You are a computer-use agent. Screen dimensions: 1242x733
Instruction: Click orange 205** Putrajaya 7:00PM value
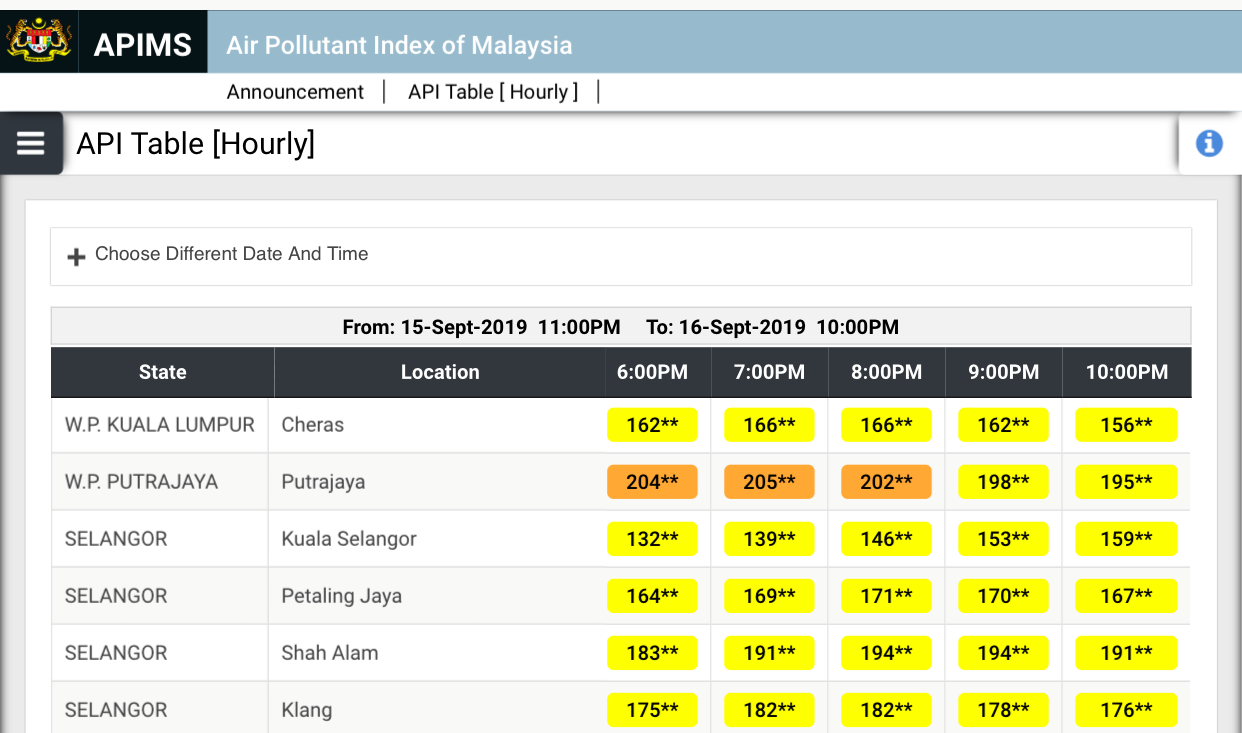769,482
